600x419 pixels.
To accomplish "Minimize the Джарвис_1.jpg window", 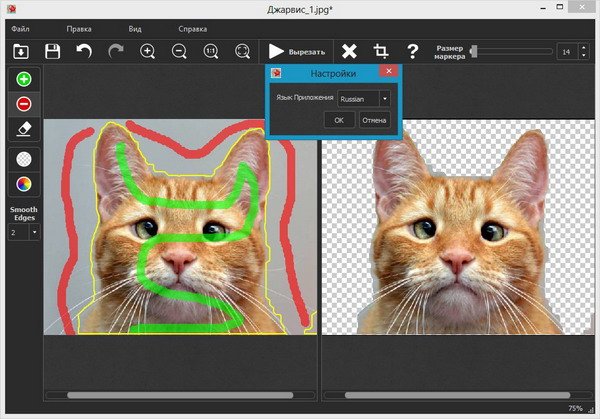I will (x=543, y=8).
